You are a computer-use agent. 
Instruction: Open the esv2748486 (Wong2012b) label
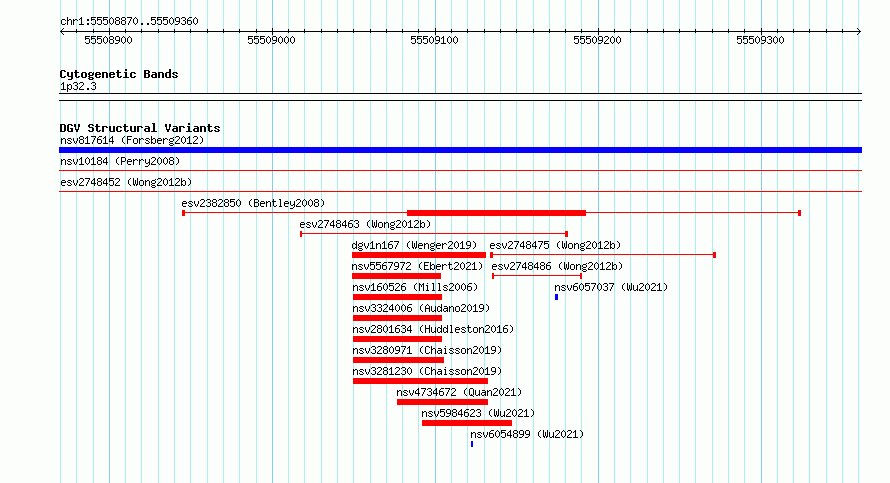(x=557, y=266)
